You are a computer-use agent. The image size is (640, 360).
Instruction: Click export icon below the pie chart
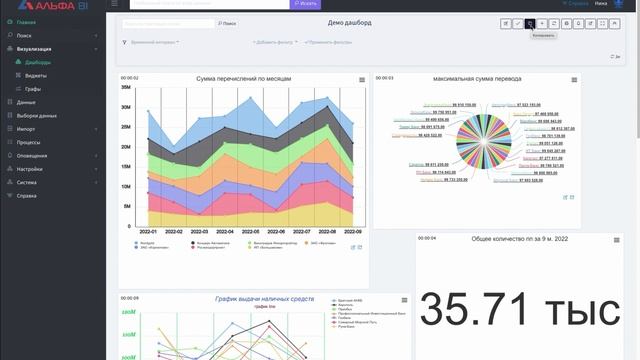[572, 198]
